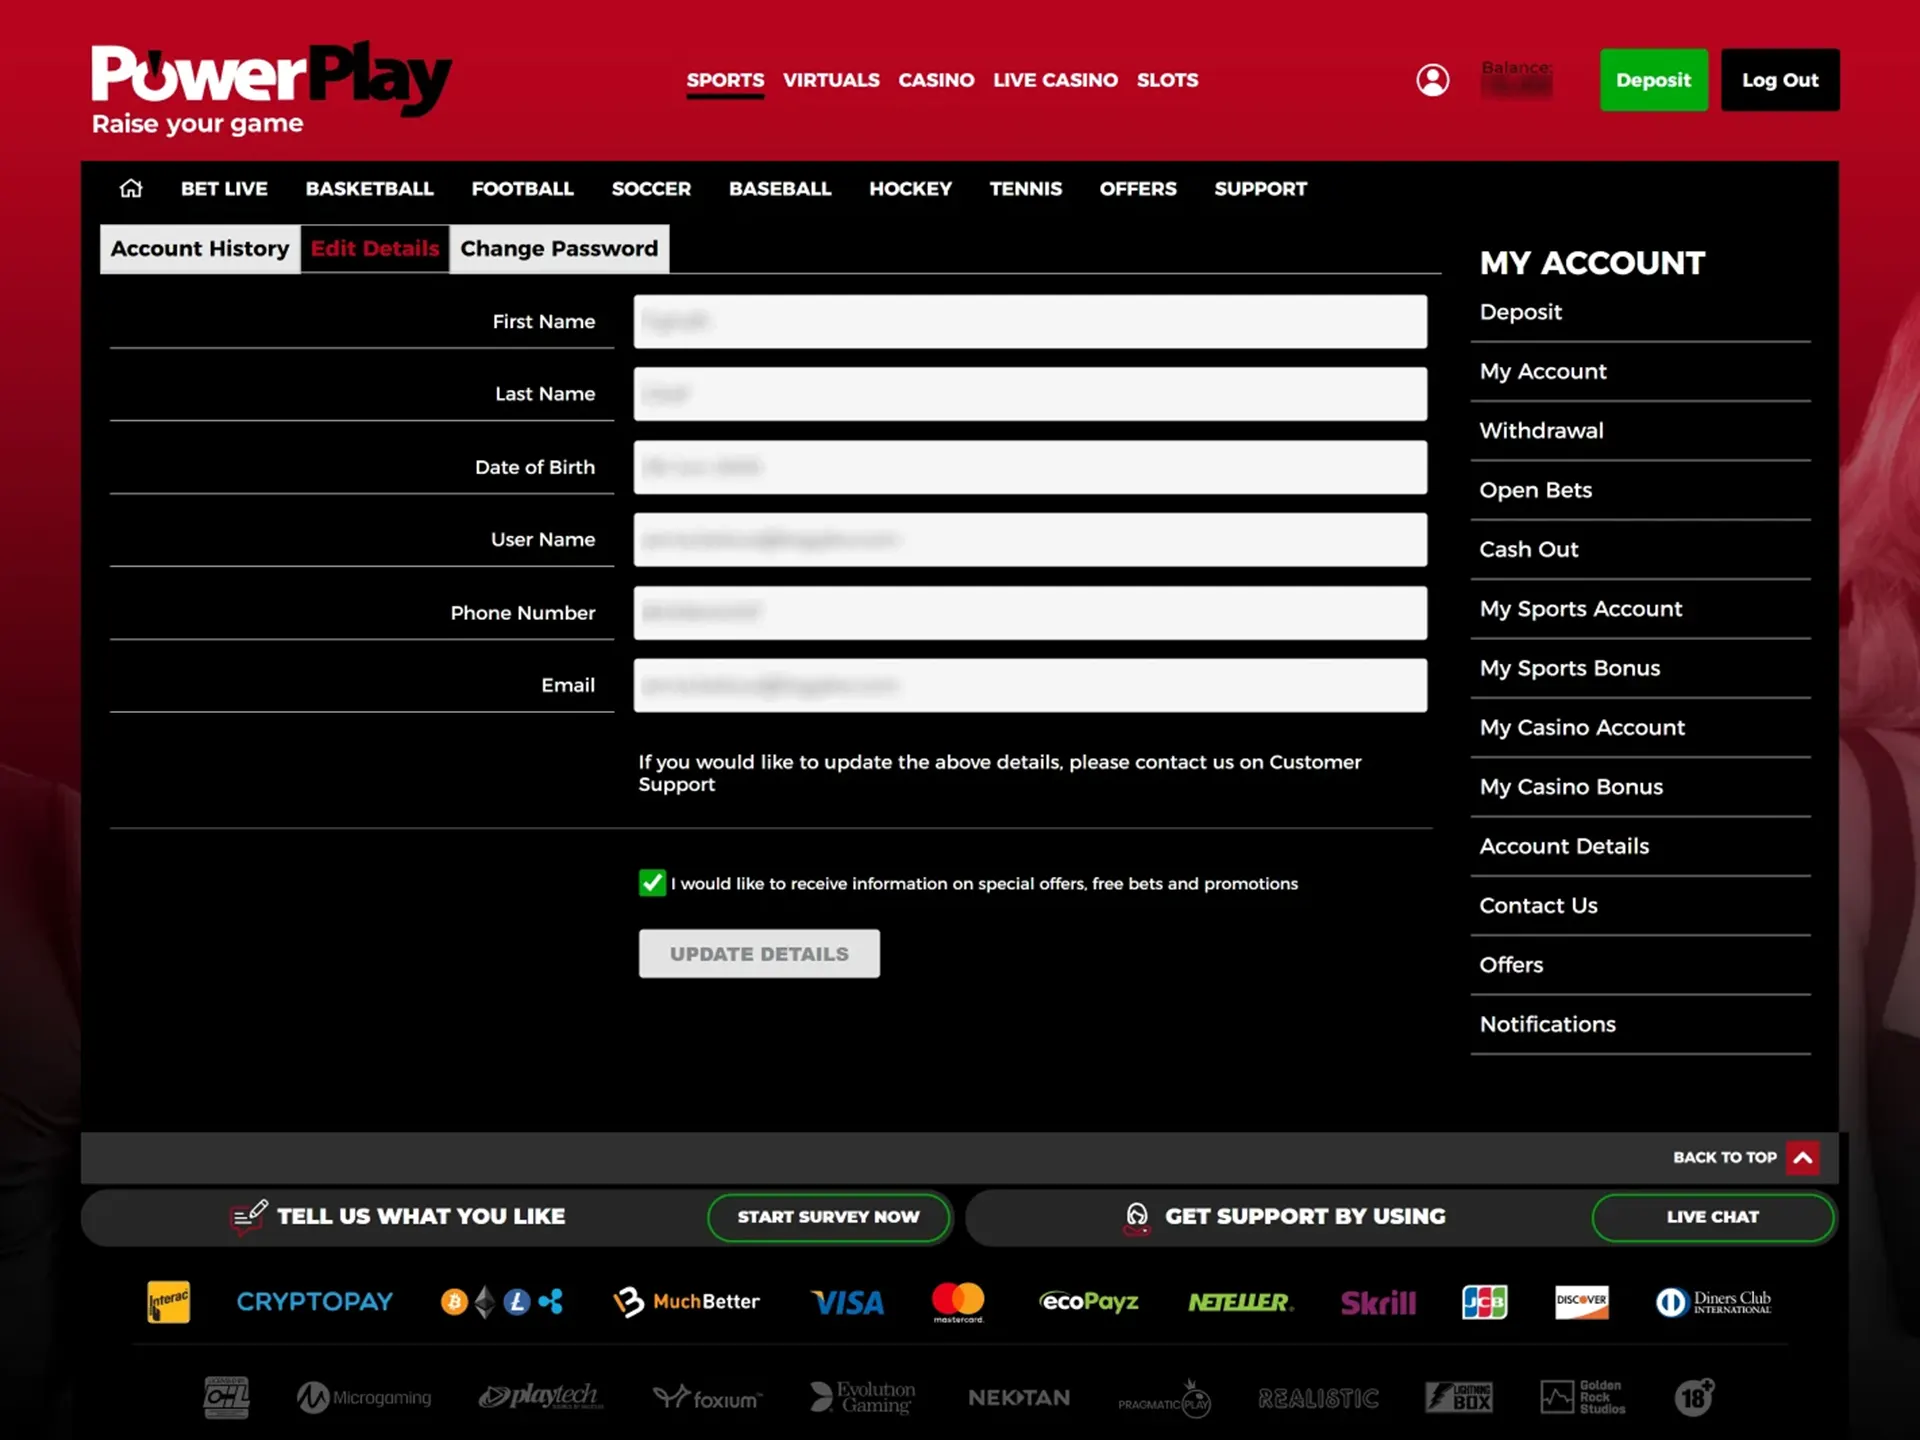This screenshot has height=1440, width=1920.
Task: Open the HOCKEY sports page
Action: (x=910, y=188)
